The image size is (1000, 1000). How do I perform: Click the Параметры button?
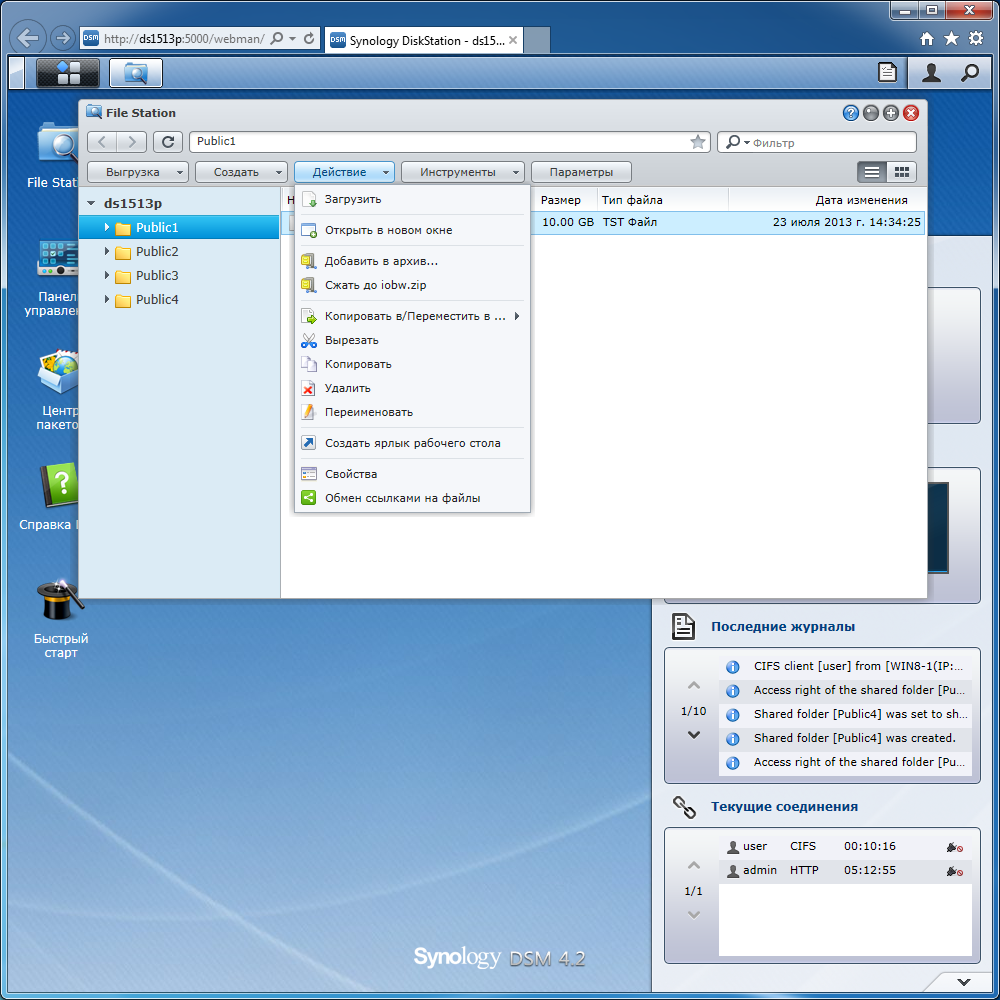(581, 172)
